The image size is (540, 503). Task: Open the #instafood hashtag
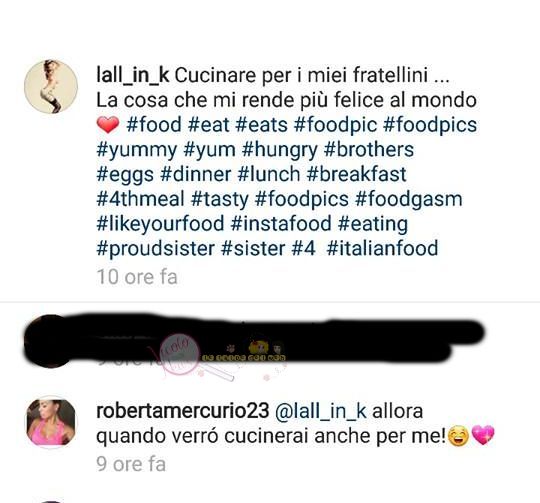pos(281,223)
